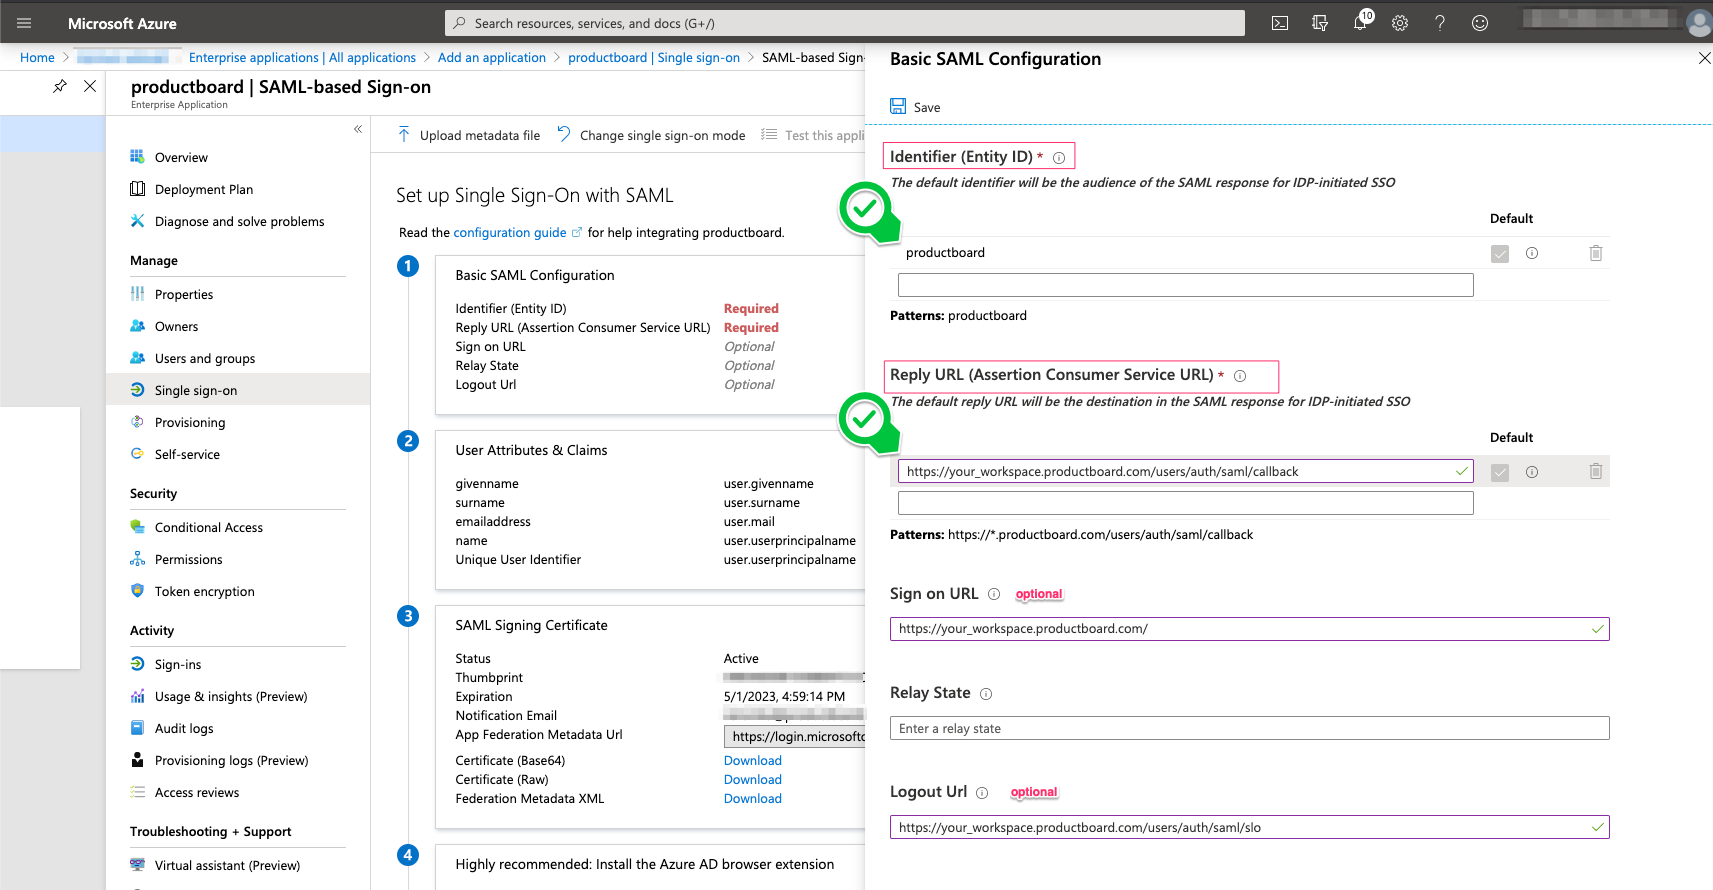Open the Cloud Shell icon in top bar
This screenshot has height=890, width=1713.
click(x=1279, y=23)
